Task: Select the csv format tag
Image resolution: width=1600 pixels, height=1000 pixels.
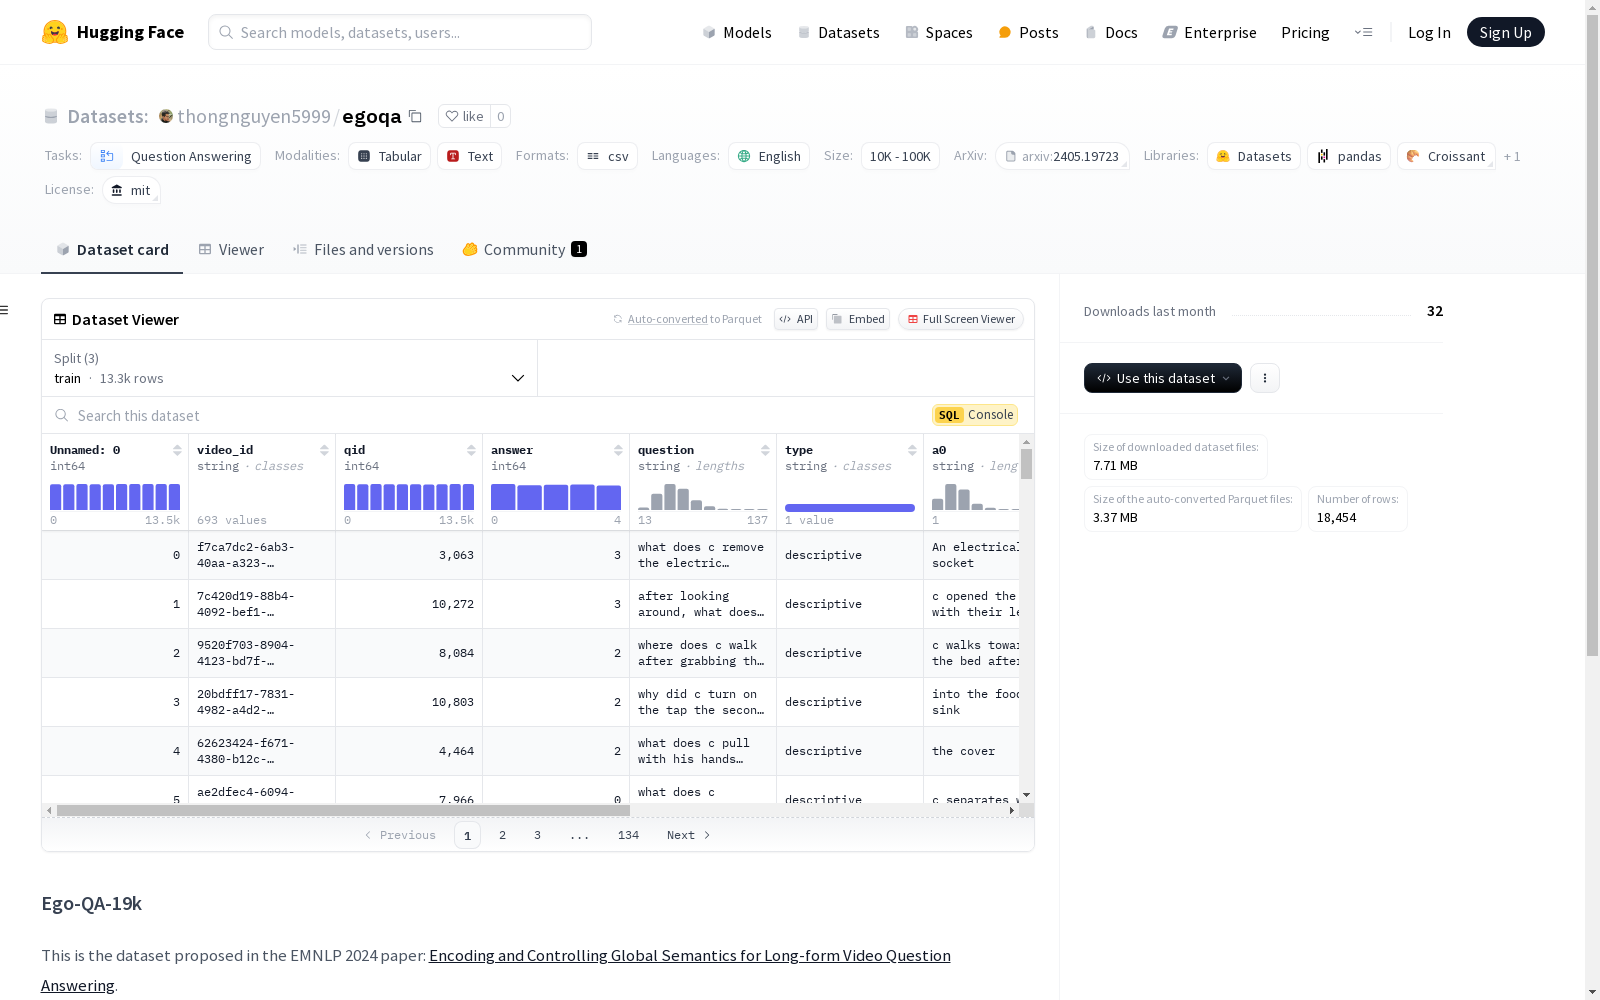Action: click(x=607, y=156)
